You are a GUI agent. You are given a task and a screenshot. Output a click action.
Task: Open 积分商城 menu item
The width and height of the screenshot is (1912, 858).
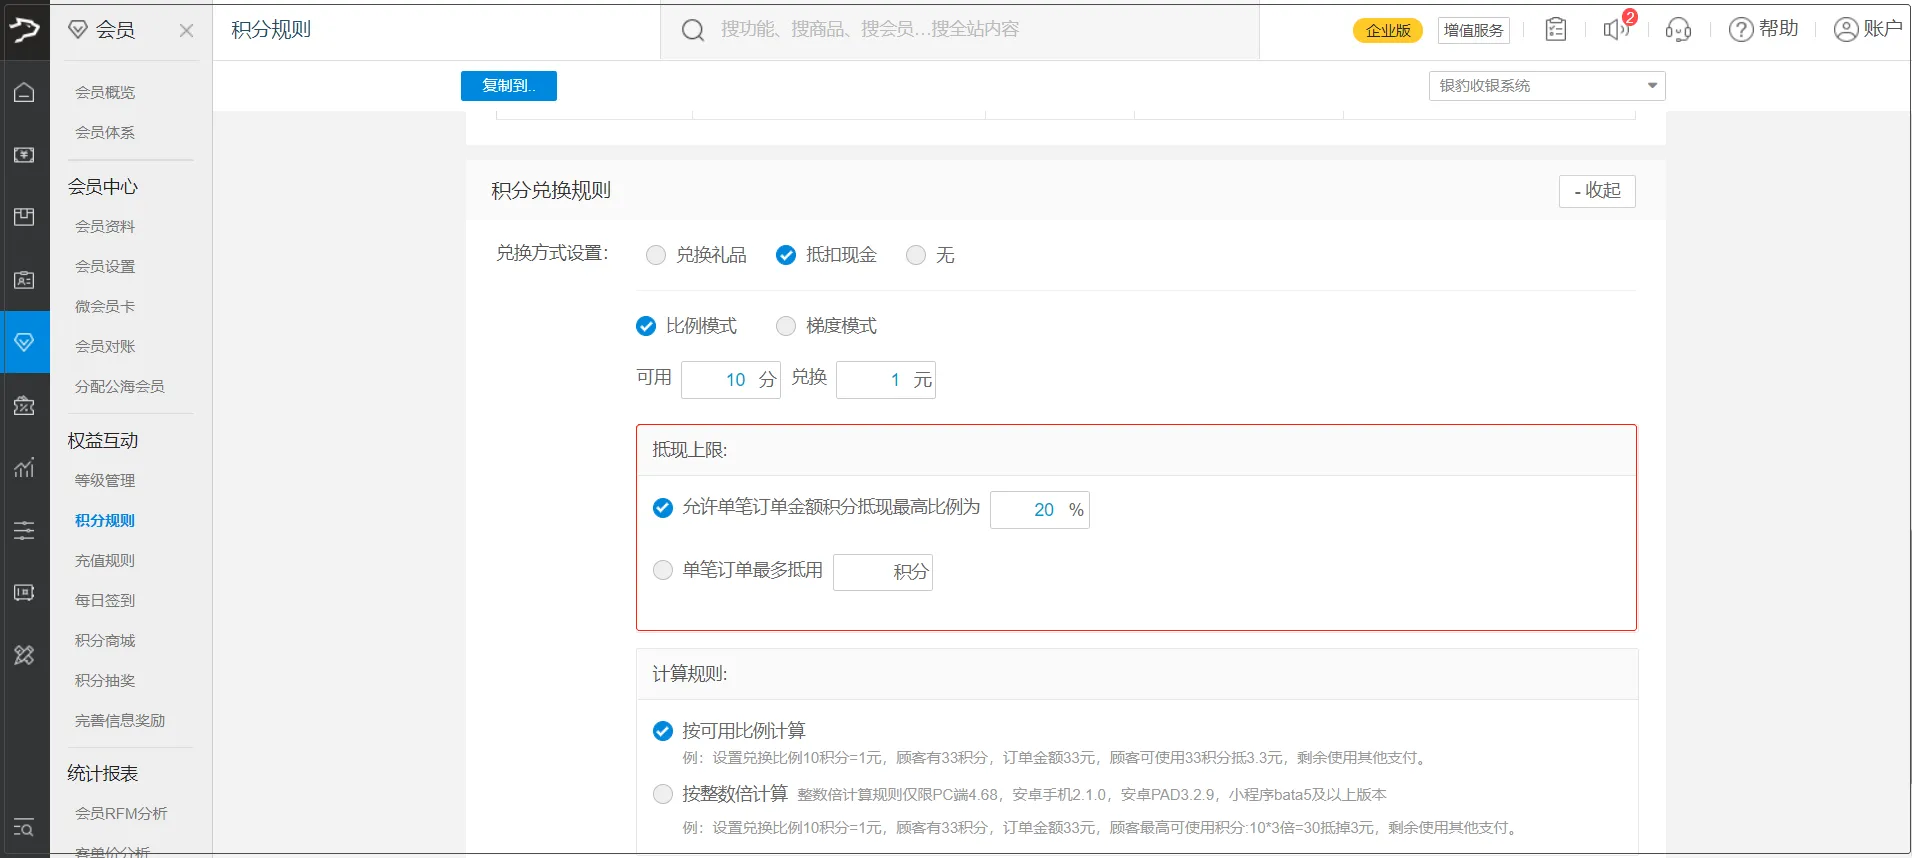pyautogui.click(x=105, y=640)
